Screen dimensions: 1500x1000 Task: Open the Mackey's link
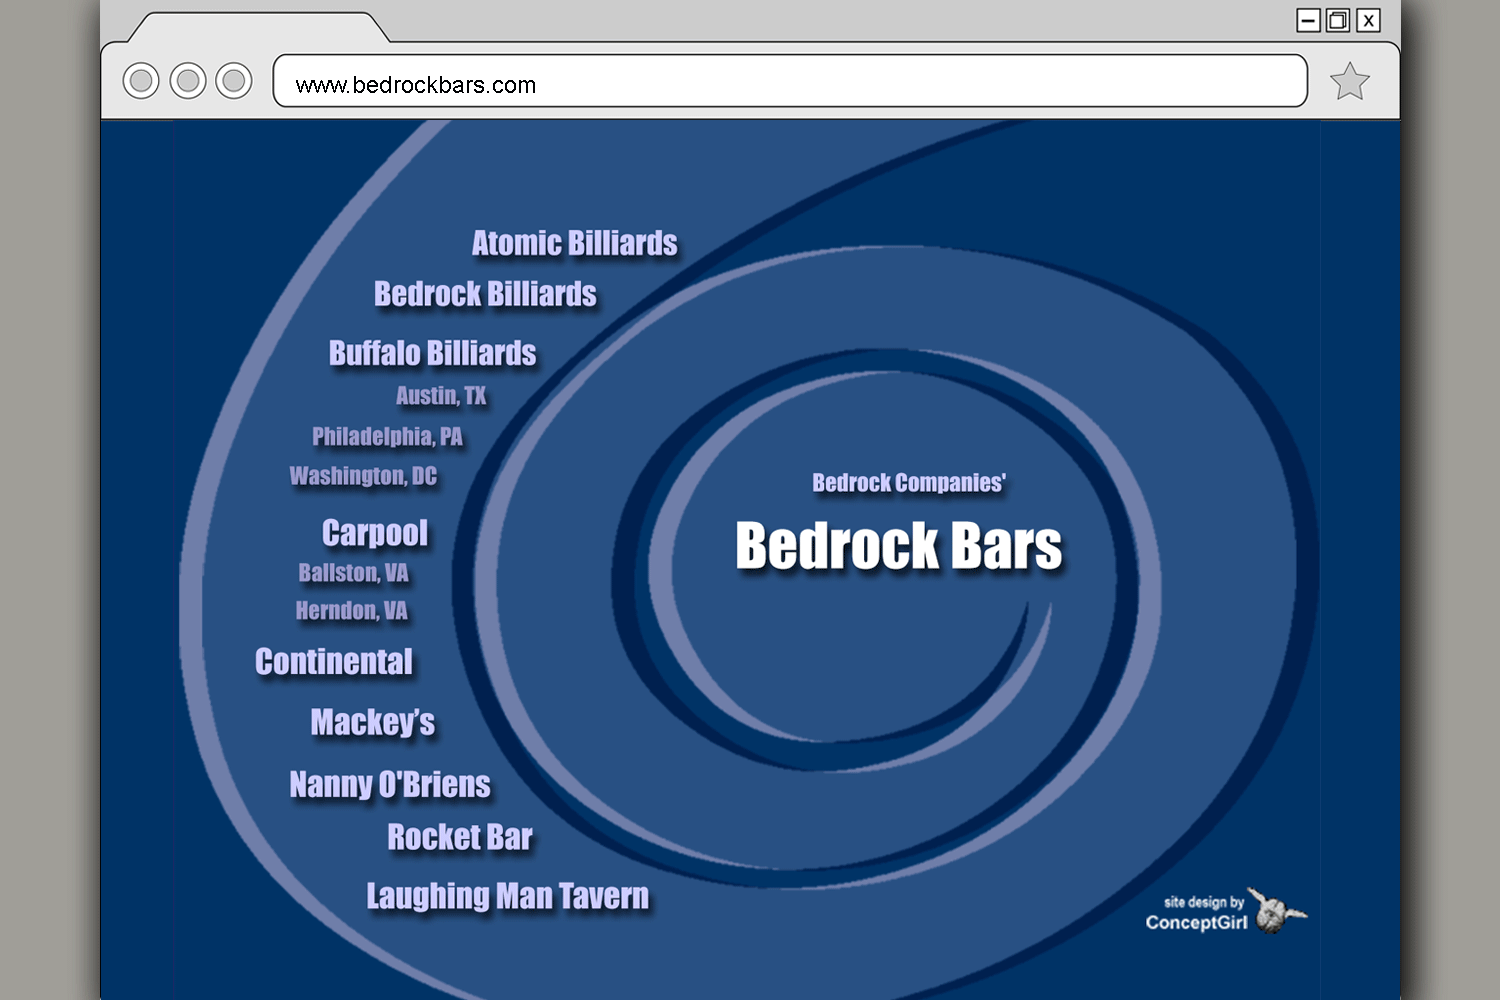coord(372,722)
